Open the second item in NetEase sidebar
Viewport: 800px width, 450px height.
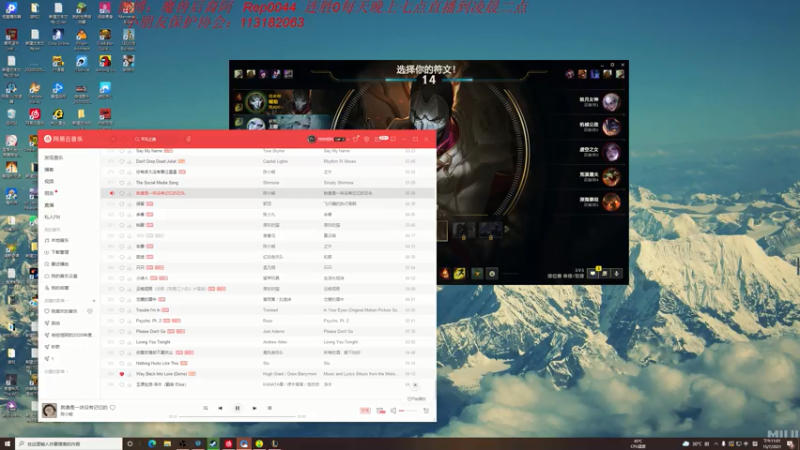[49, 169]
